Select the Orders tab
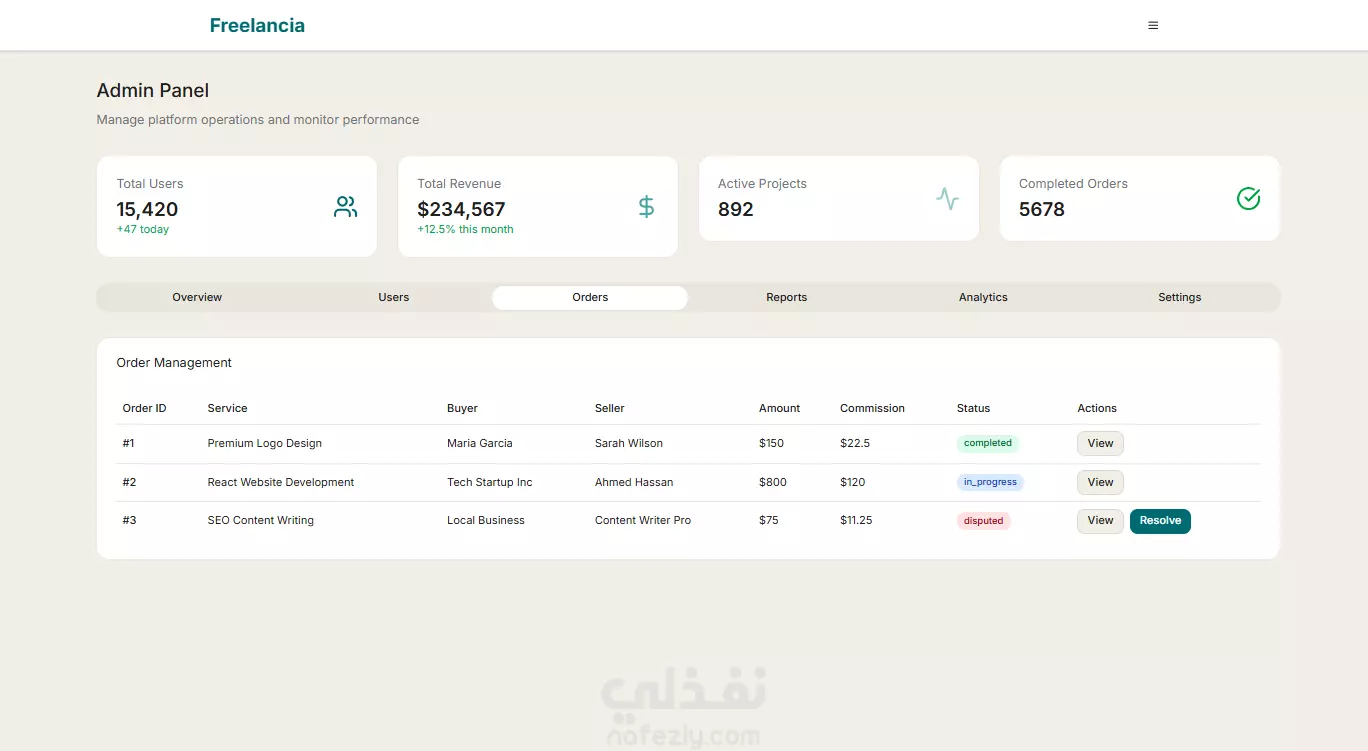 [590, 297]
